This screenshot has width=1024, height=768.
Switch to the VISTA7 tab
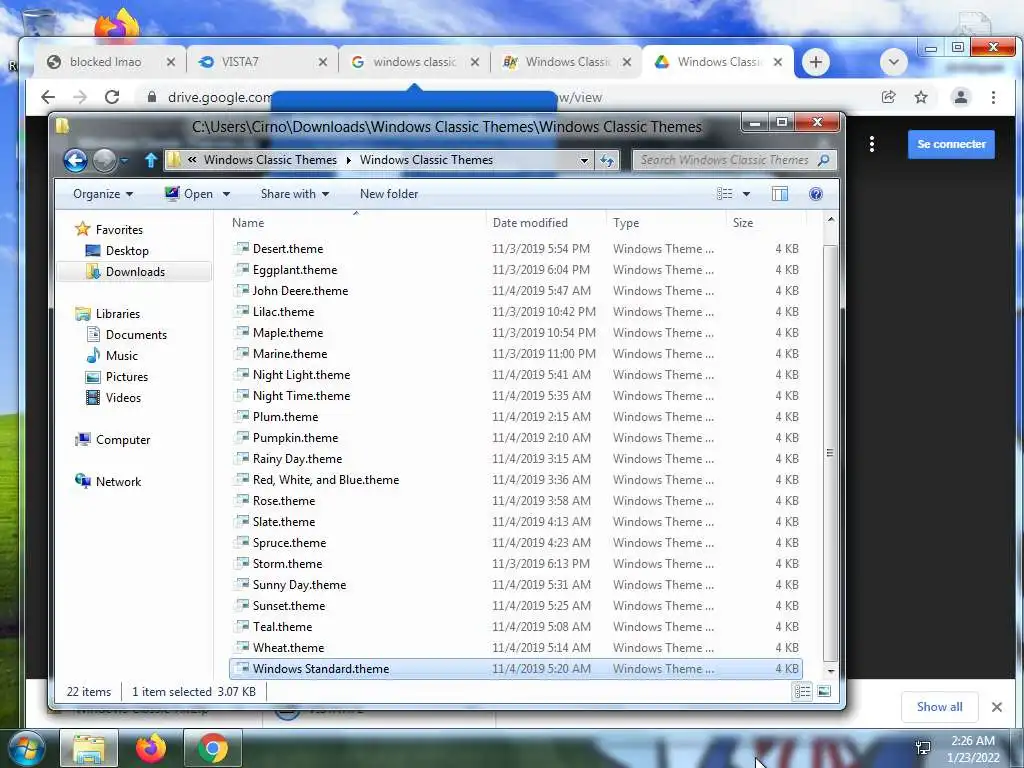coord(262,62)
